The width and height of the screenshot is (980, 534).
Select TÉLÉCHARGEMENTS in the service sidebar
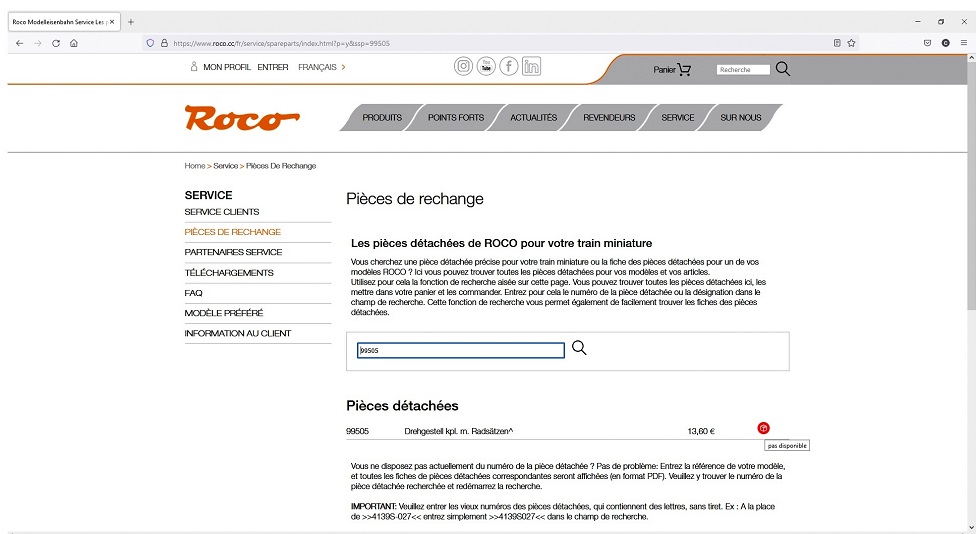pos(229,273)
